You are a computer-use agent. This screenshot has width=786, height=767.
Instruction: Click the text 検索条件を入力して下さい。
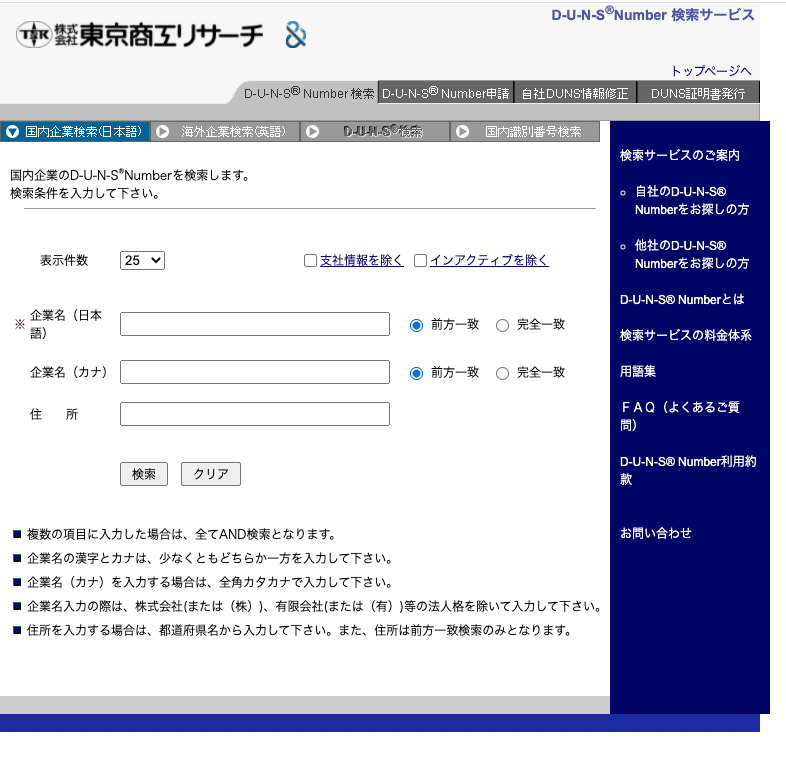[x=85, y=194]
